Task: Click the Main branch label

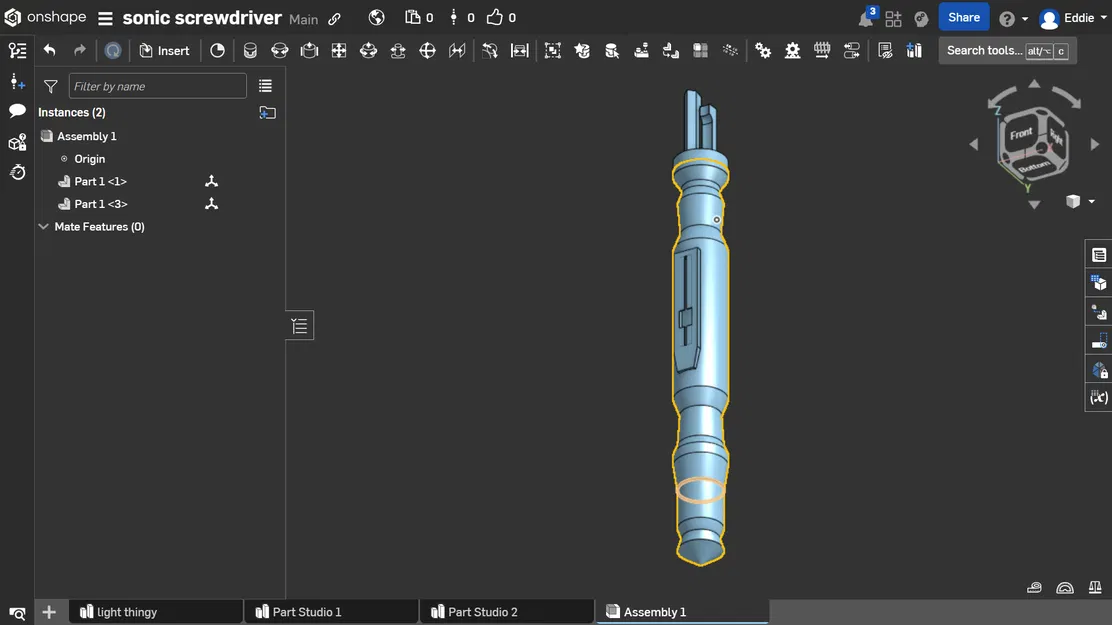Action: click(x=304, y=20)
